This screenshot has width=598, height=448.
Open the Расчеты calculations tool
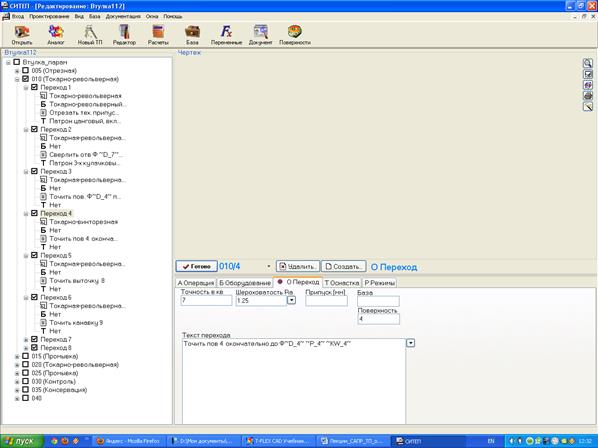coord(158,35)
